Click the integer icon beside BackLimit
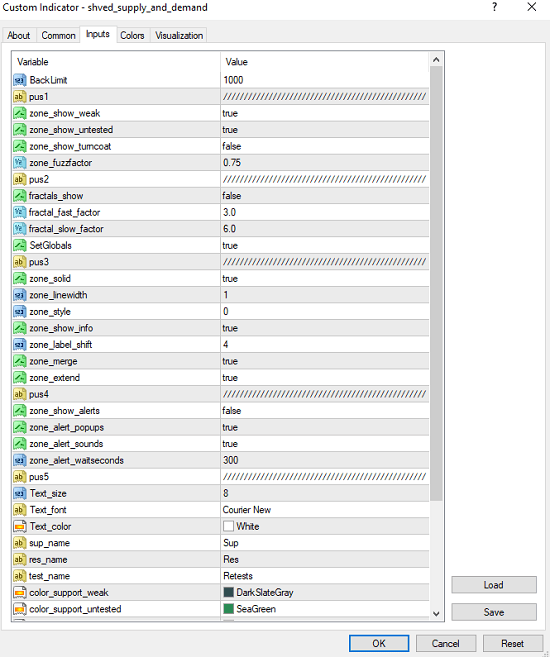Image resolution: width=550 pixels, height=657 pixels. pyautogui.click(x=19, y=80)
